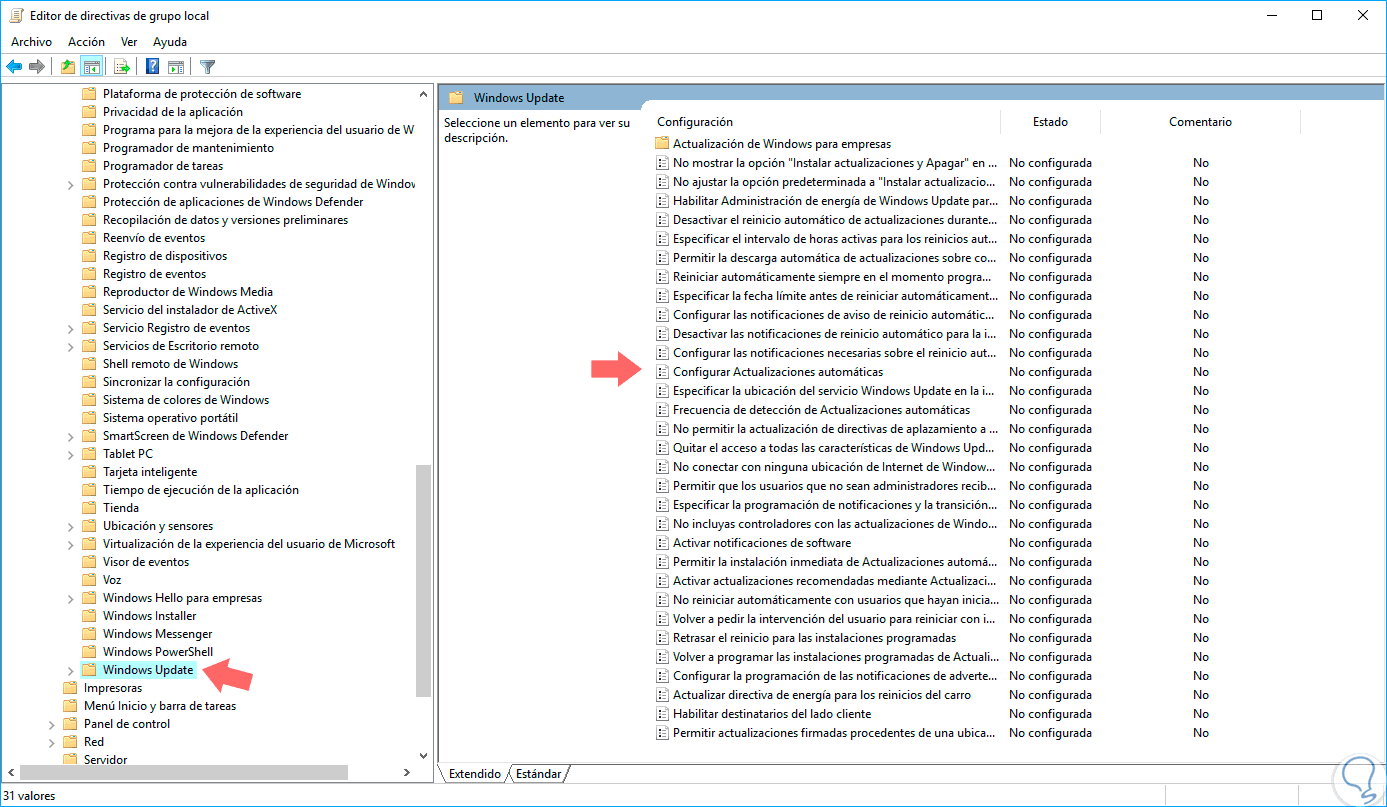
Task: Click the tree pane's scroll-right arrow
Action: pyautogui.click(x=407, y=773)
